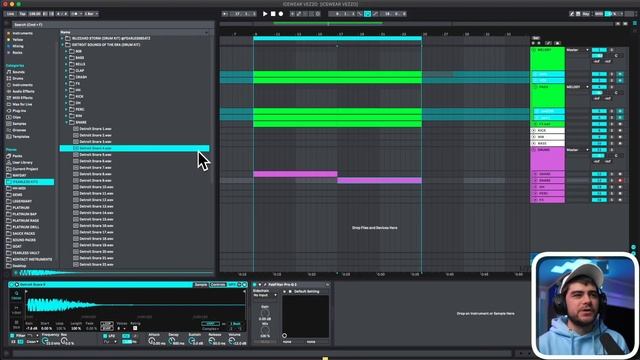Screen dimensions: 640x360
Task: Click the Link button in control bar
Action: click(11, 14)
